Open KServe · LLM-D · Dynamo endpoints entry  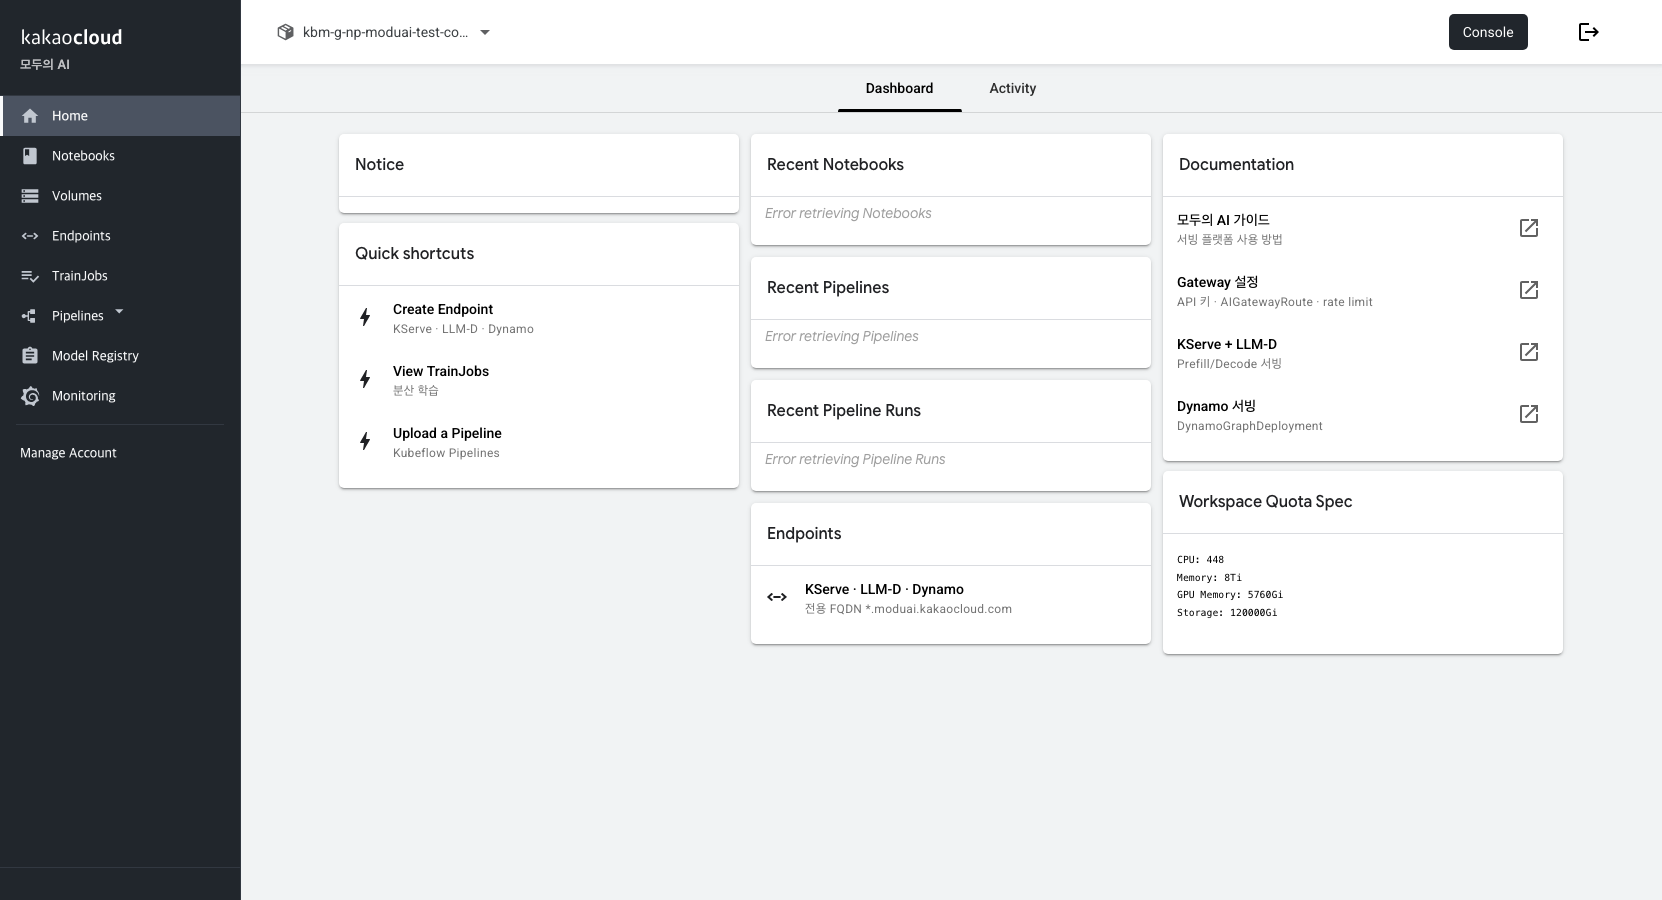tap(951, 598)
